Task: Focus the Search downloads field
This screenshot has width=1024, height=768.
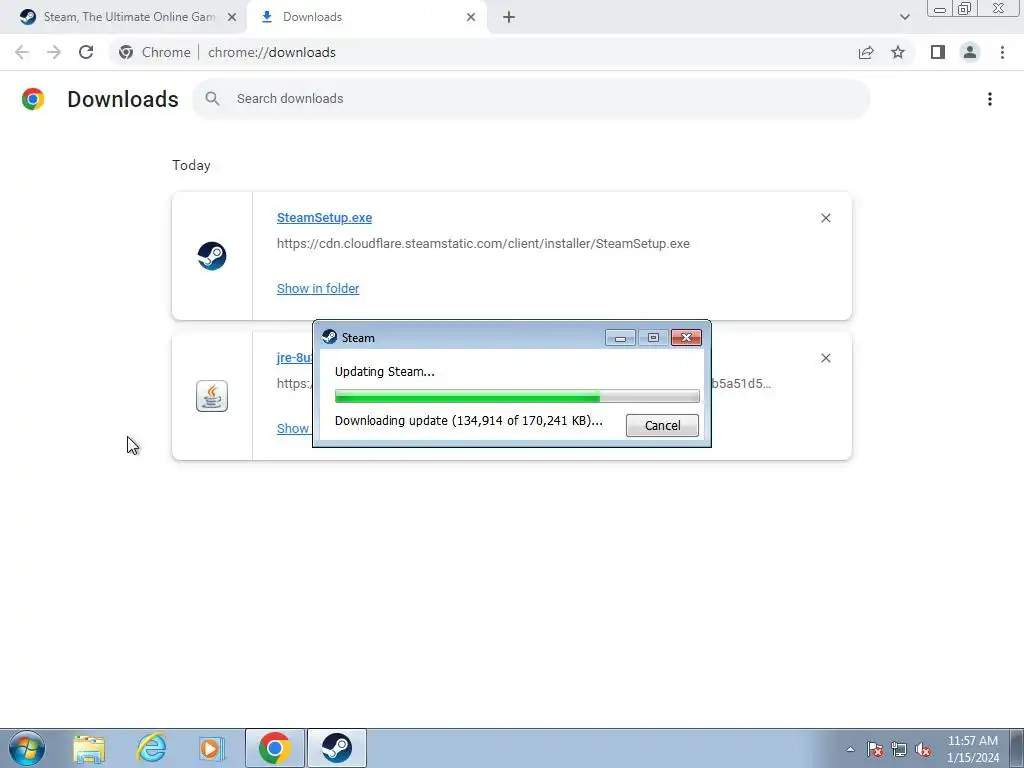Action: click(531, 99)
